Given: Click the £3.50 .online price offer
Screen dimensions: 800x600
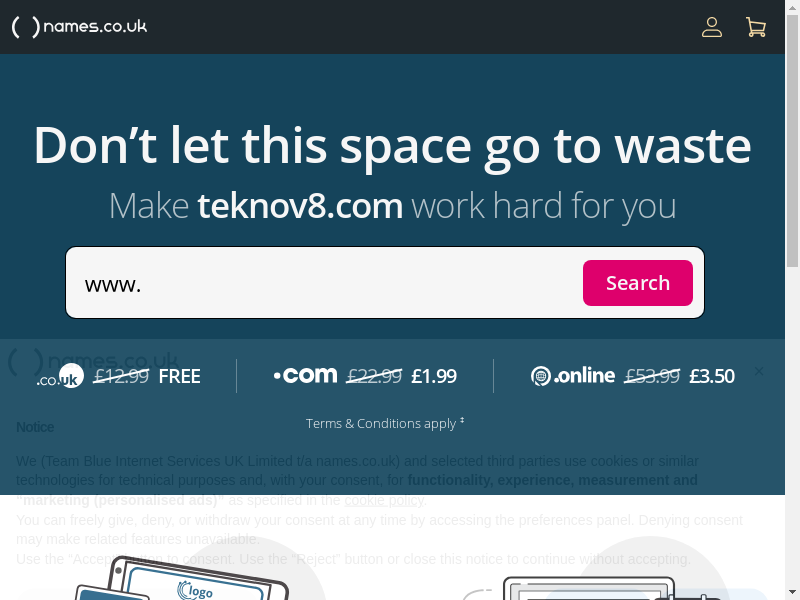Looking at the screenshot, I should tap(712, 377).
